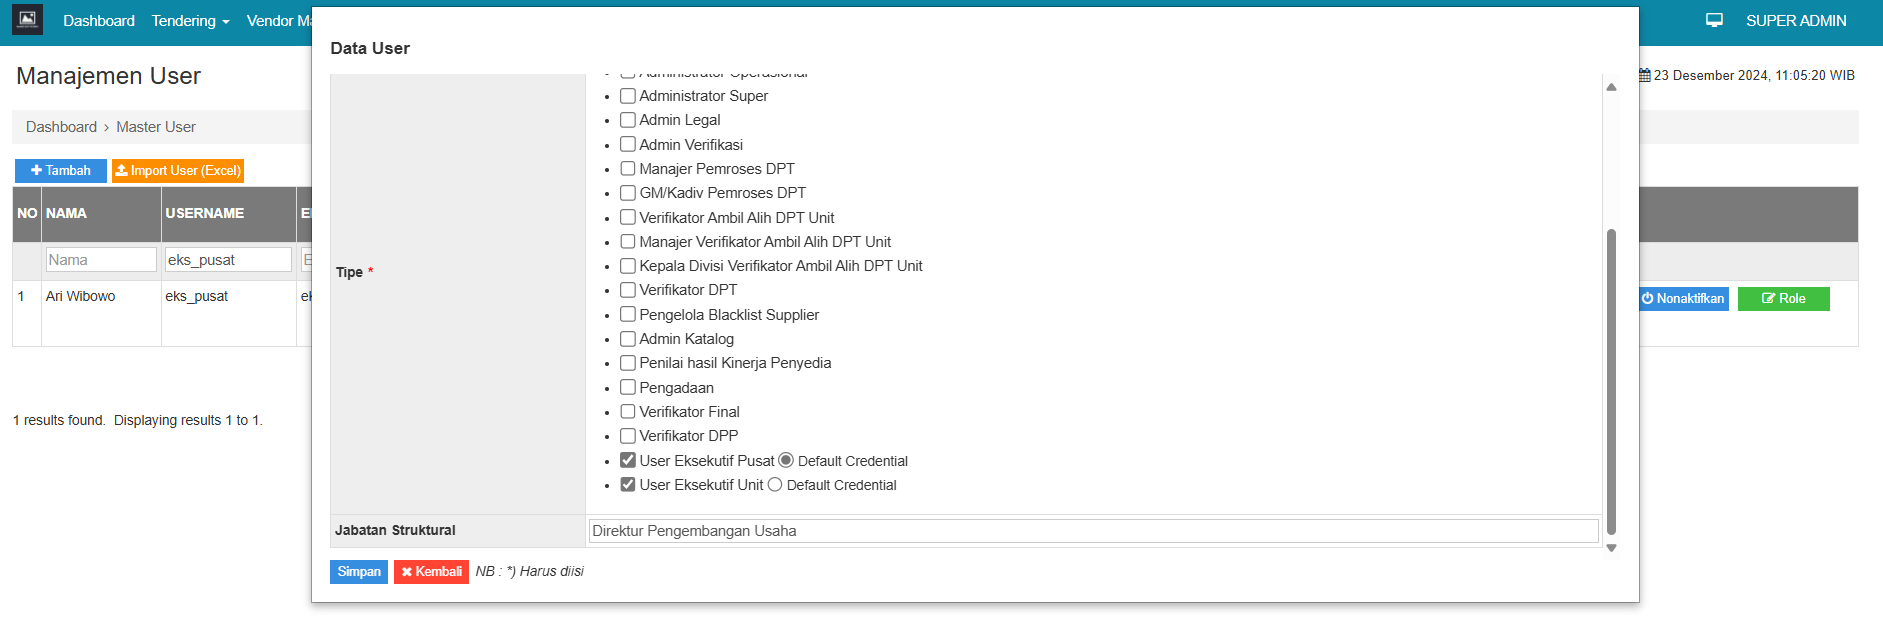Click the green Role button

[x=1783, y=299]
